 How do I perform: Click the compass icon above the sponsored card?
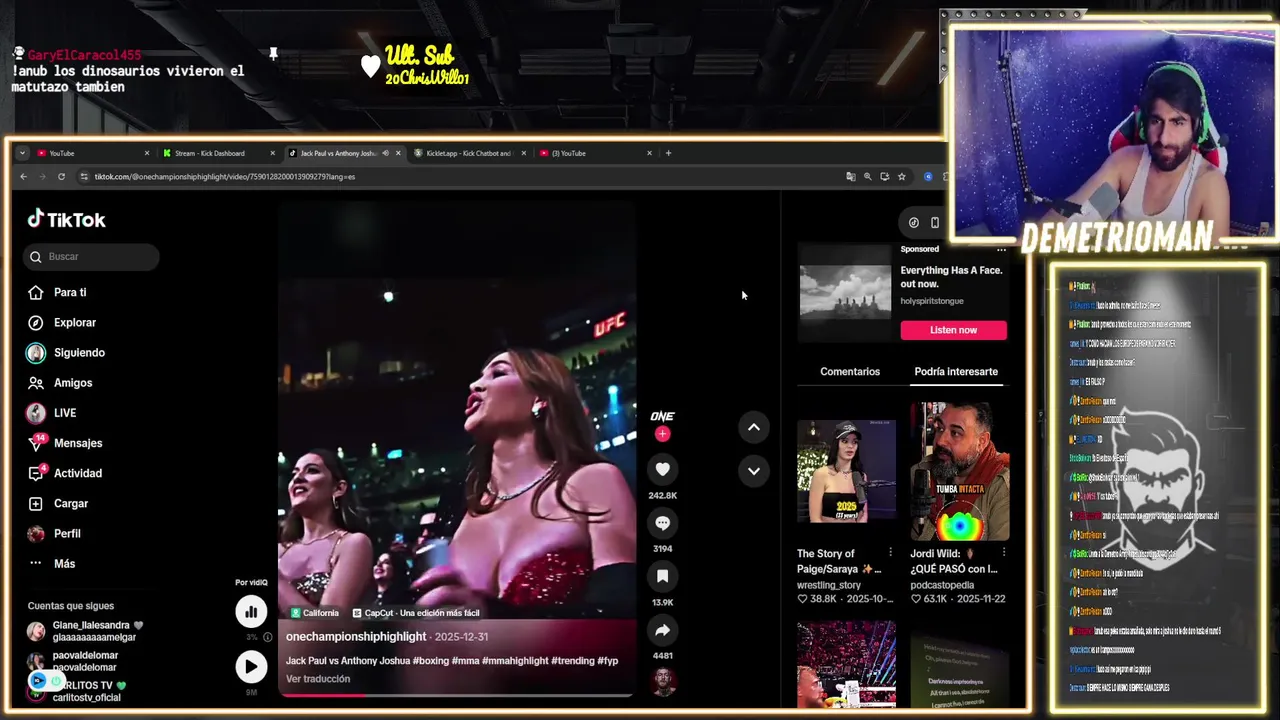(x=913, y=223)
